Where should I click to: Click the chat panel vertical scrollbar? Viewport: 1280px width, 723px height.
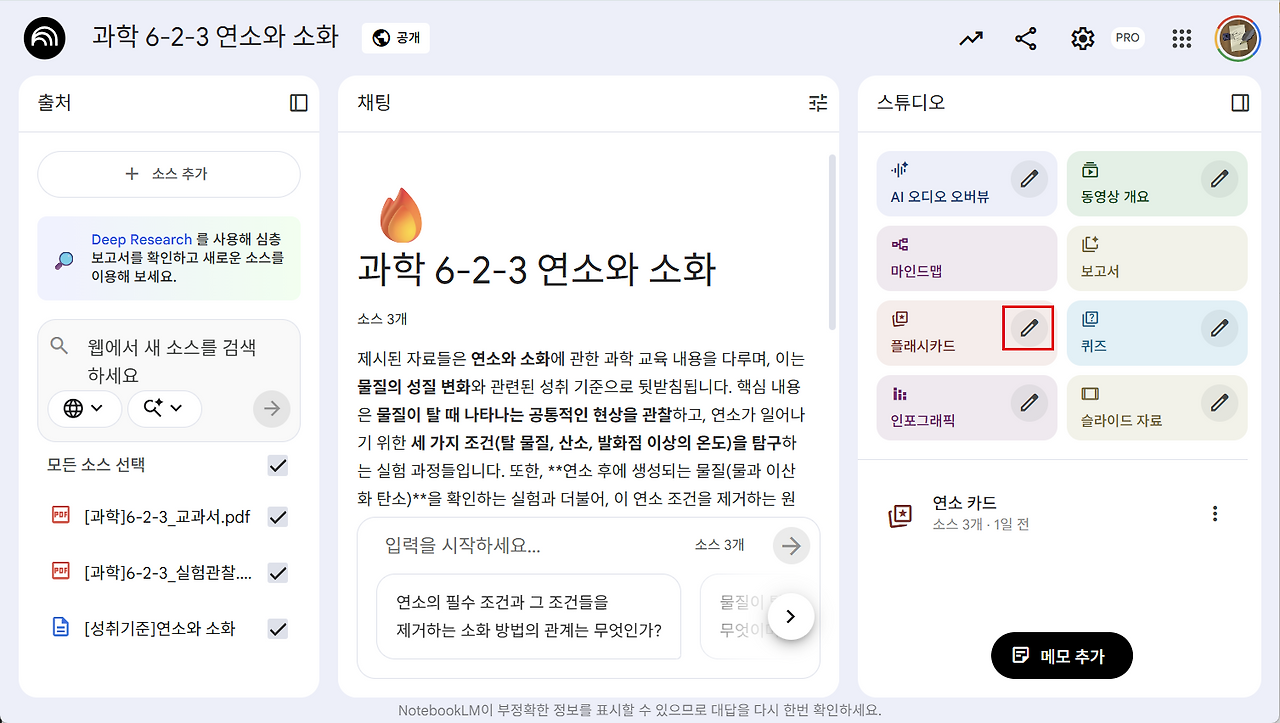tap(832, 242)
